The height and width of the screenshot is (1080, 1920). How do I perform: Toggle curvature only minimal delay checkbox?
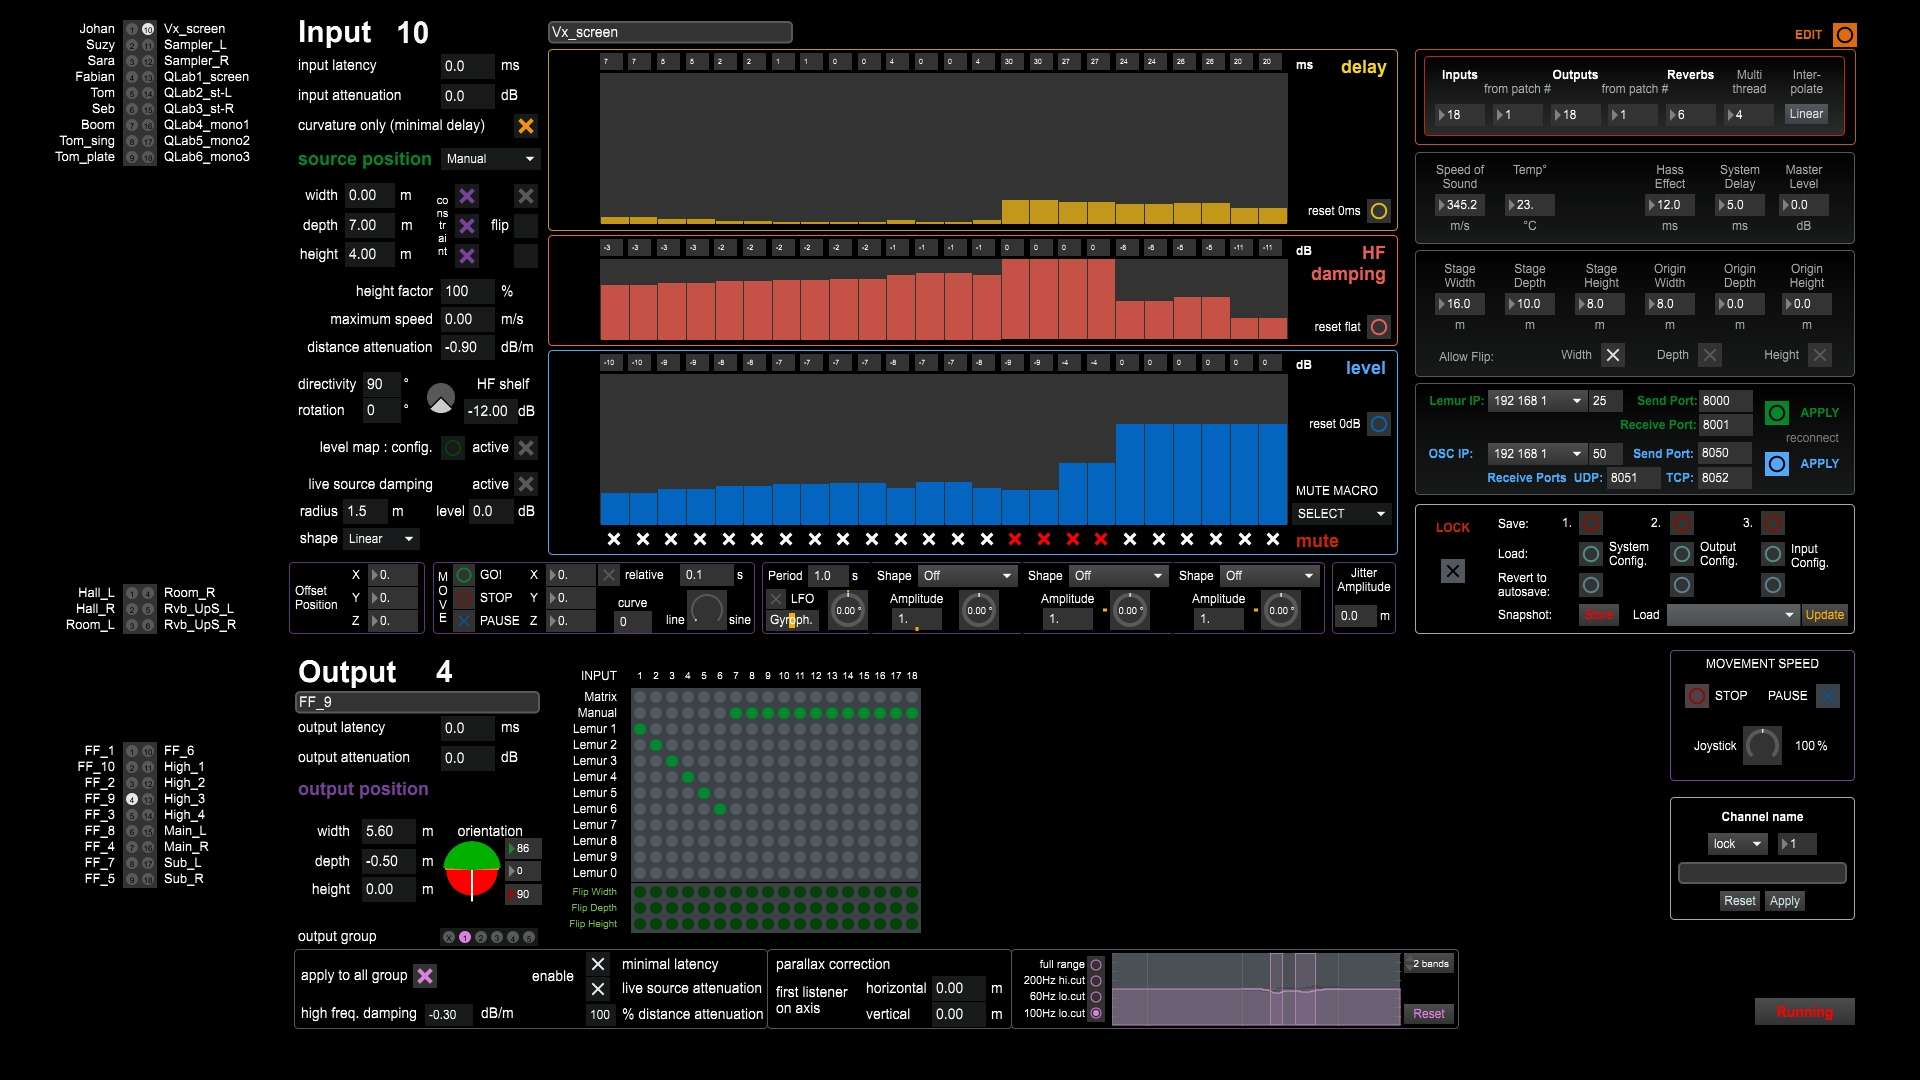point(525,126)
